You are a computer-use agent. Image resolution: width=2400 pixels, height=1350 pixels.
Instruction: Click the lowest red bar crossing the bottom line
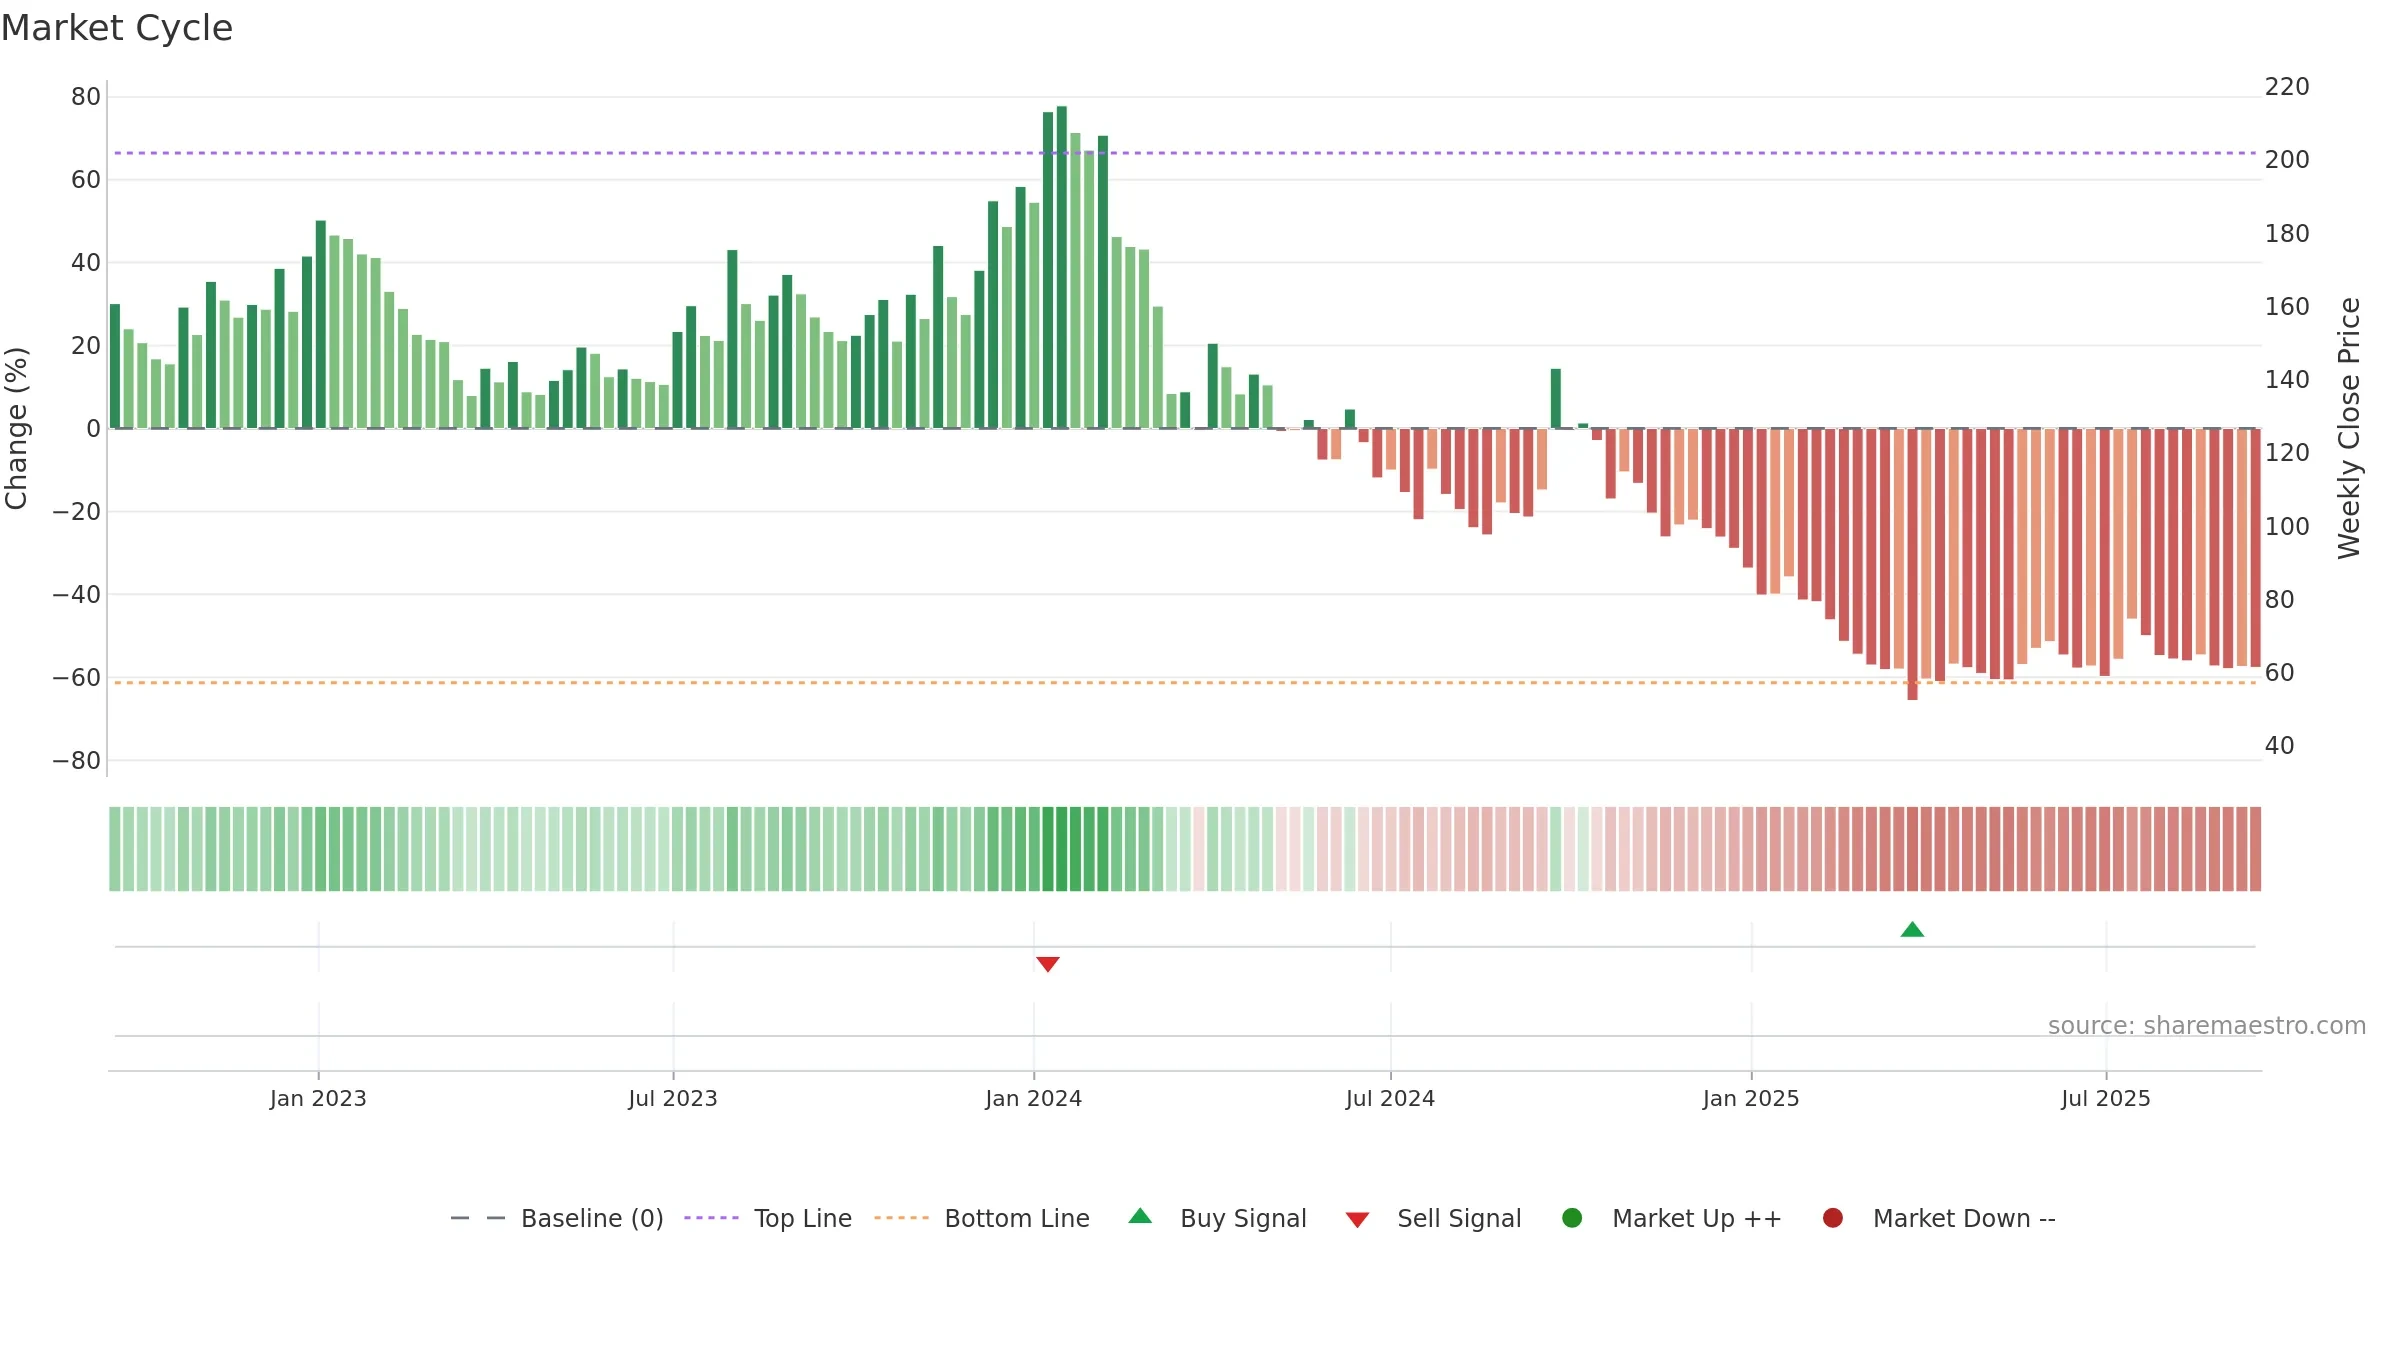tap(1912, 565)
